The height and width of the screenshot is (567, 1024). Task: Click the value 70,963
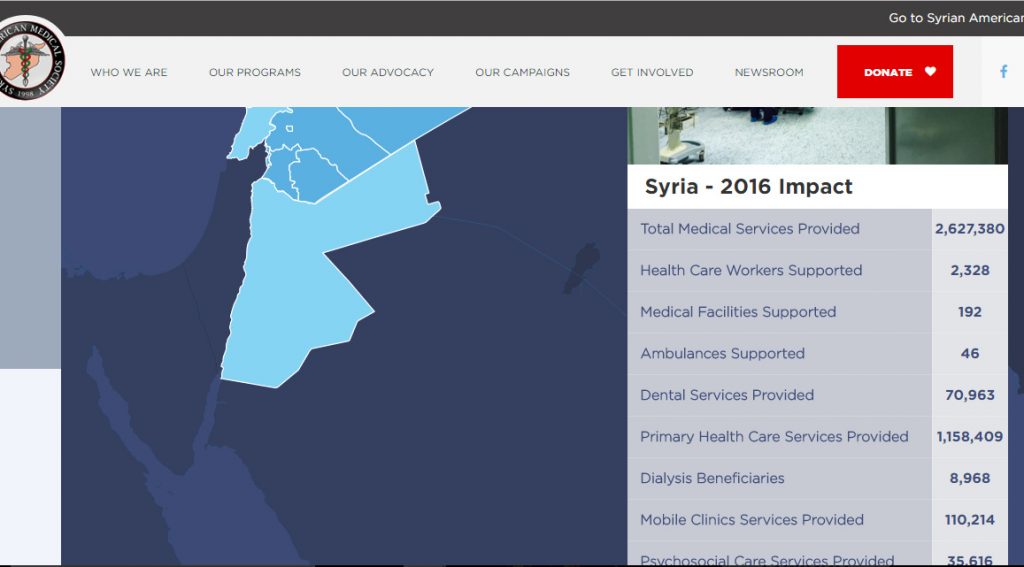pyautogui.click(x=970, y=395)
